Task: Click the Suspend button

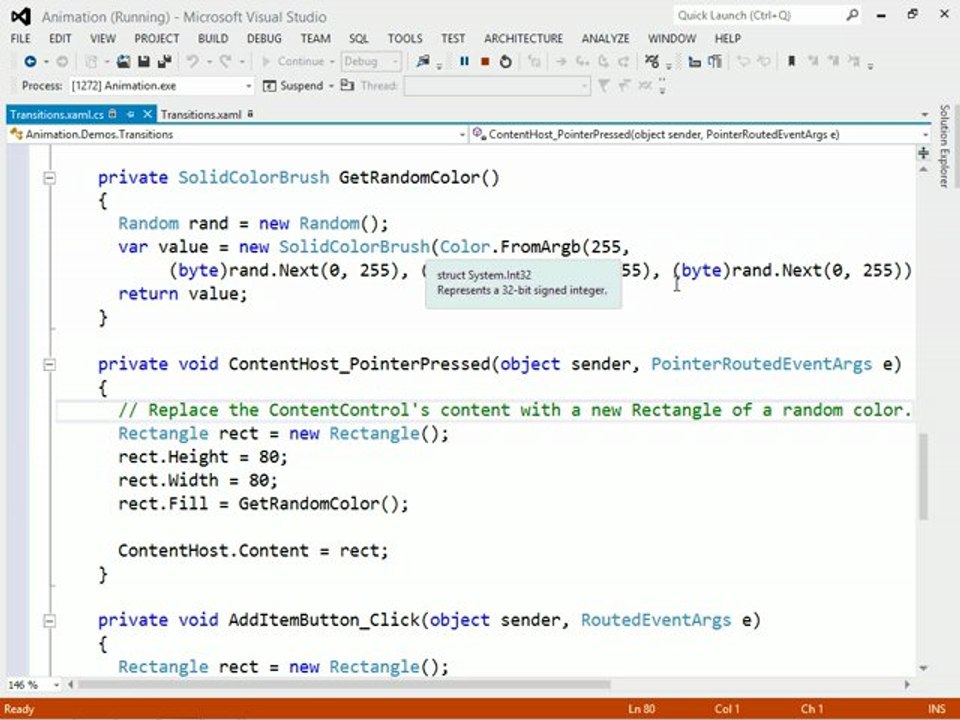Action: pos(294,86)
